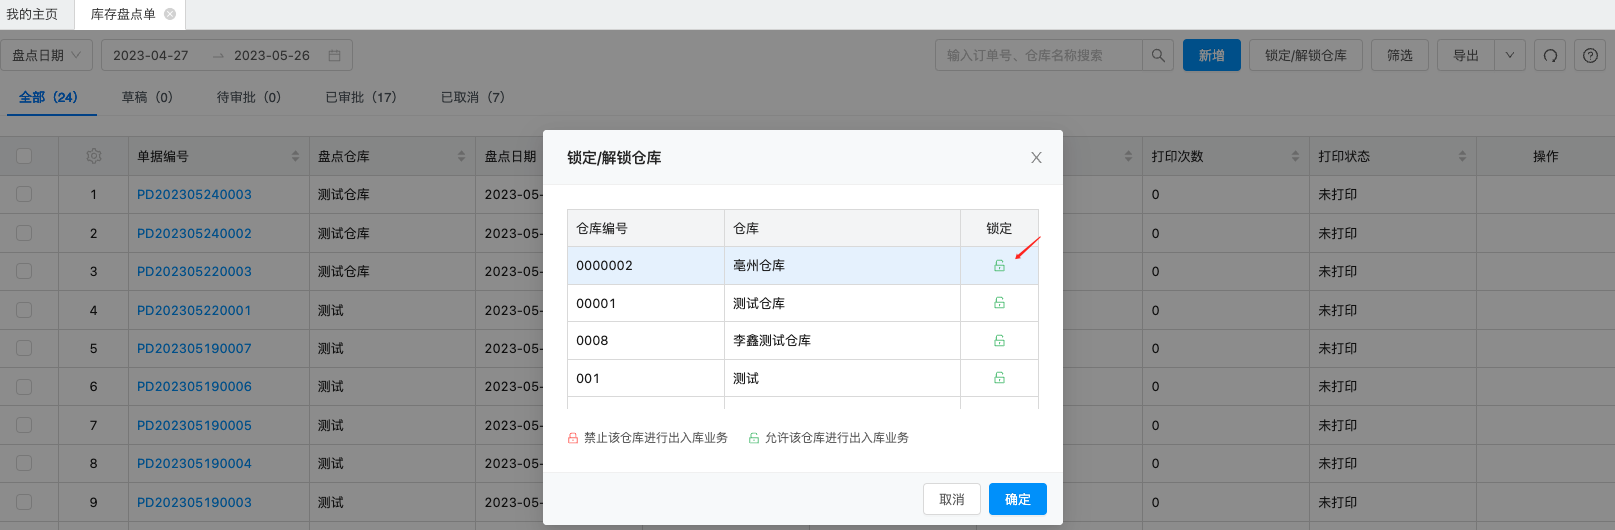Screen dimensions: 1615x530
Task: Click red lock legend 禁止该仓库进行出入库业务
Action: 648,438
